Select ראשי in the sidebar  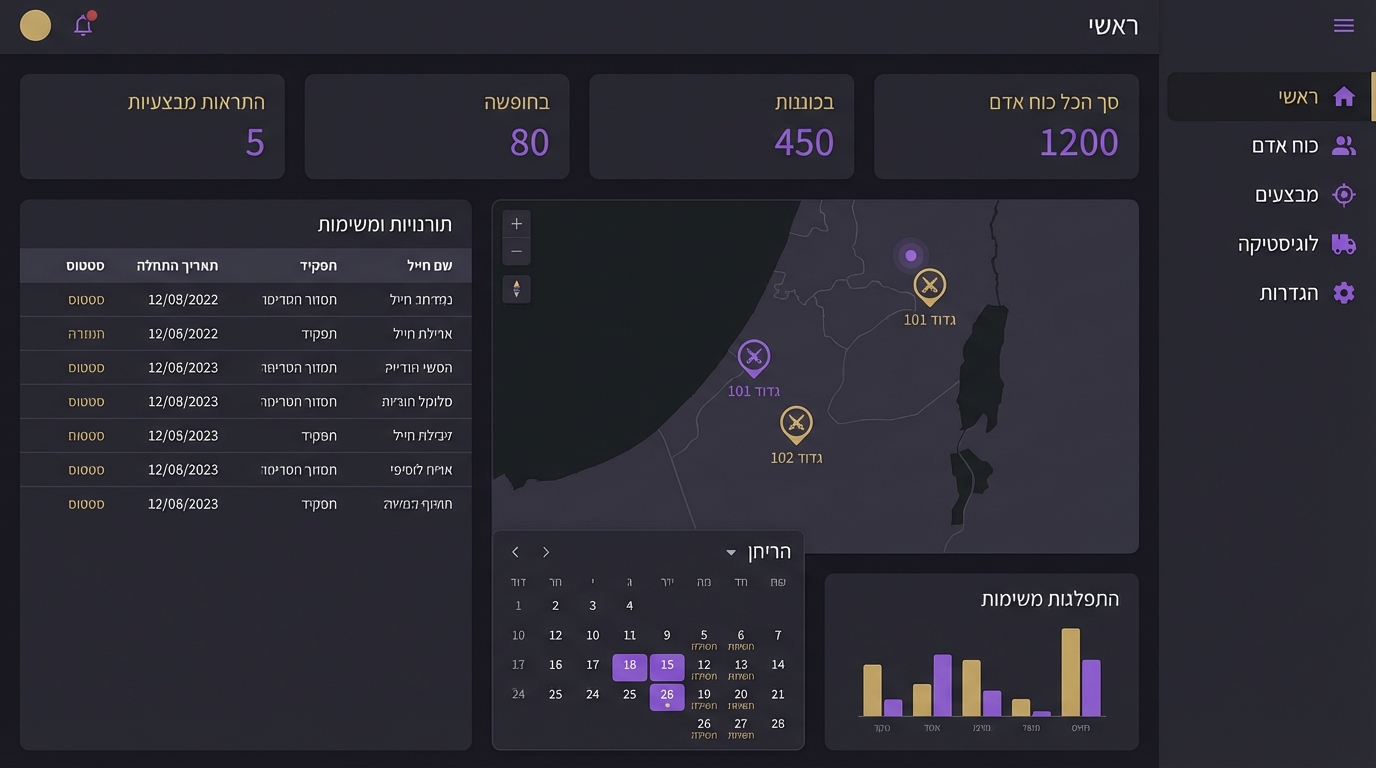(1298, 97)
